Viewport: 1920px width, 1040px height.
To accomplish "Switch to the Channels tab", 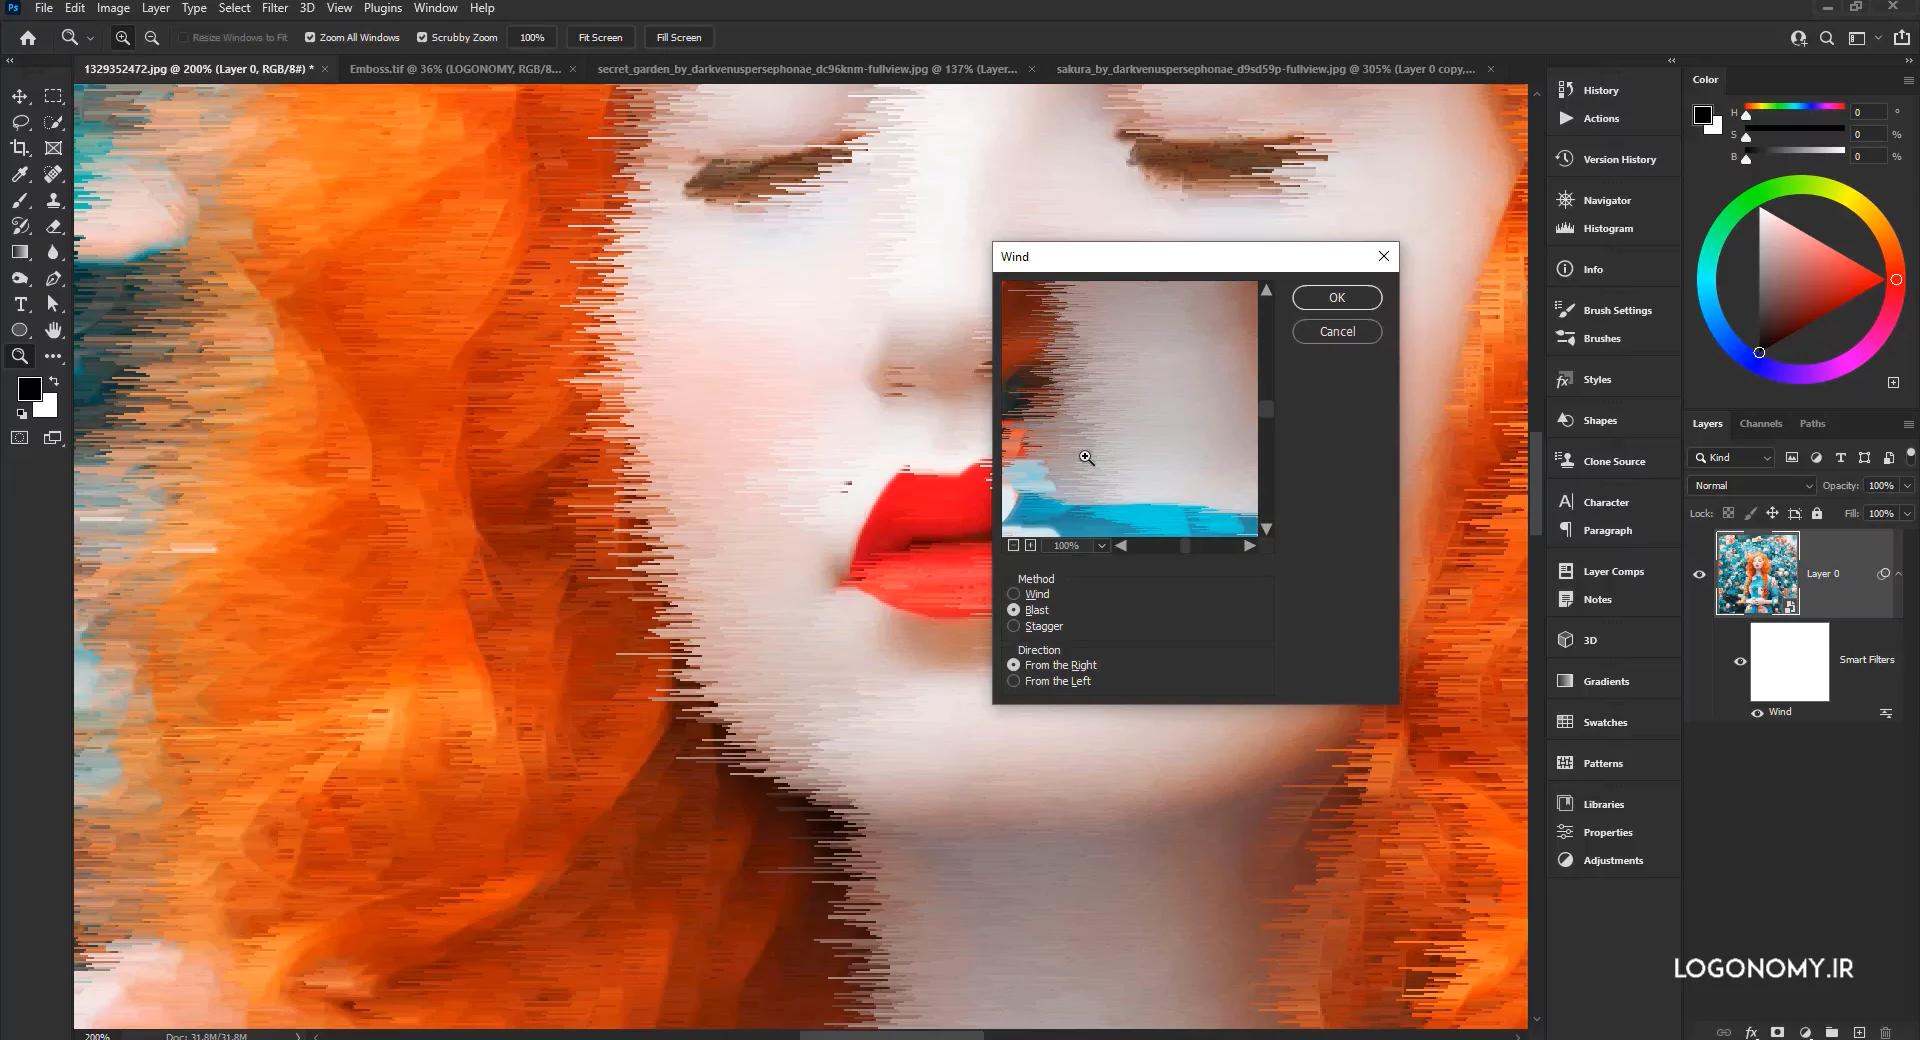I will click(1760, 424).
